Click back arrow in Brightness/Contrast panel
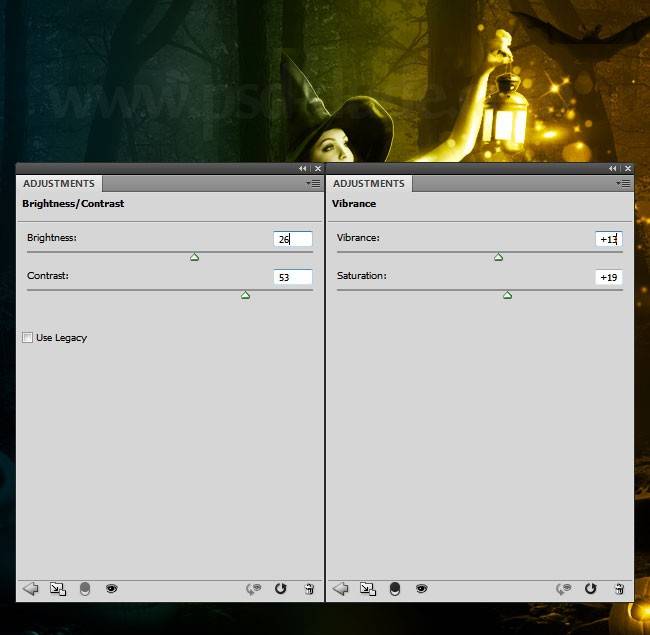This screenshot has height=635, width=650. (30, 589)
